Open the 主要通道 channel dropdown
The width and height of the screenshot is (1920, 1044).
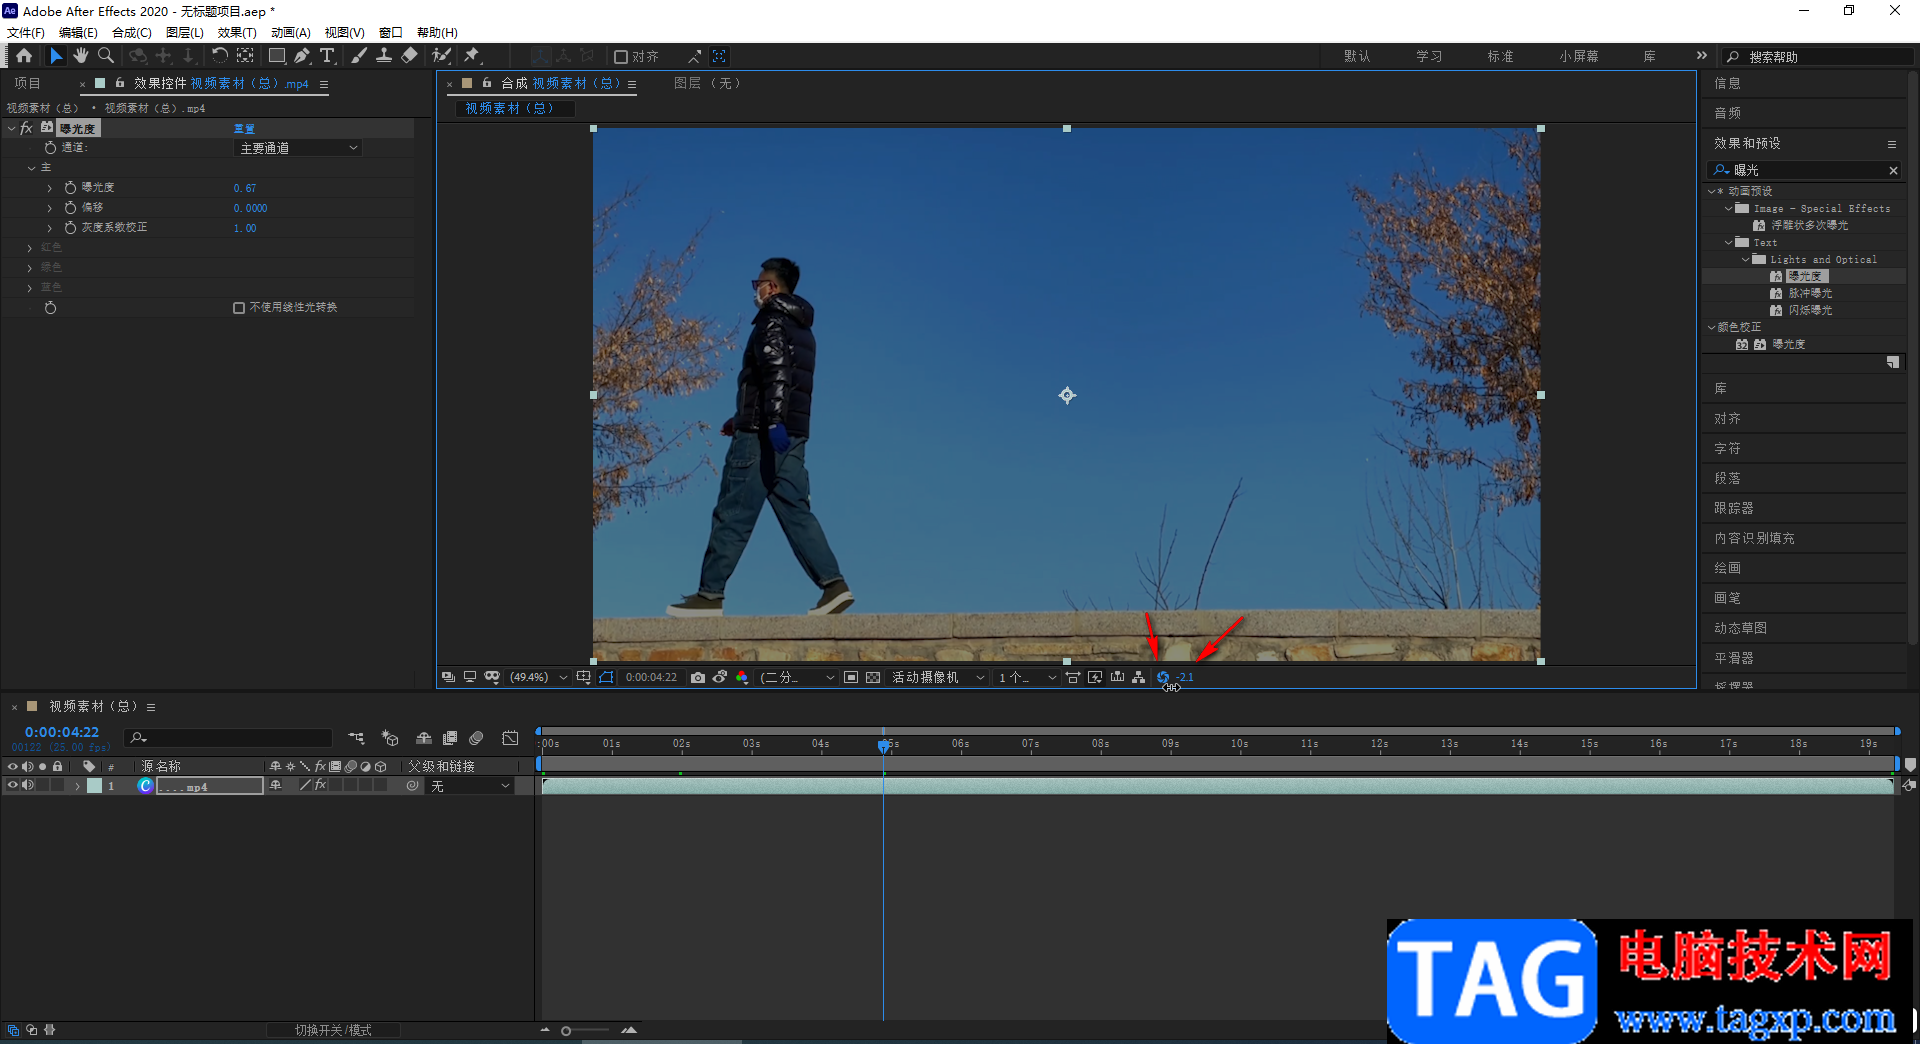click(x=298, y=148)
